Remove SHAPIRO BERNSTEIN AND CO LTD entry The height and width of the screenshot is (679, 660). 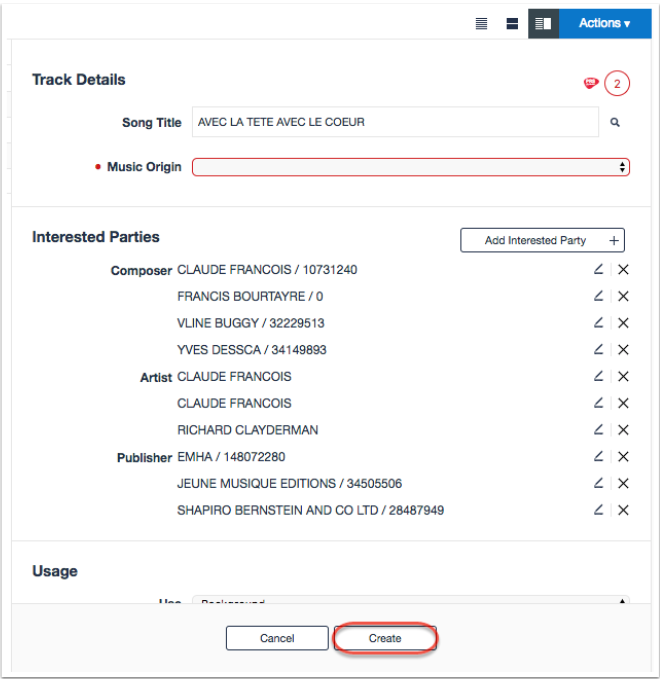623,510
